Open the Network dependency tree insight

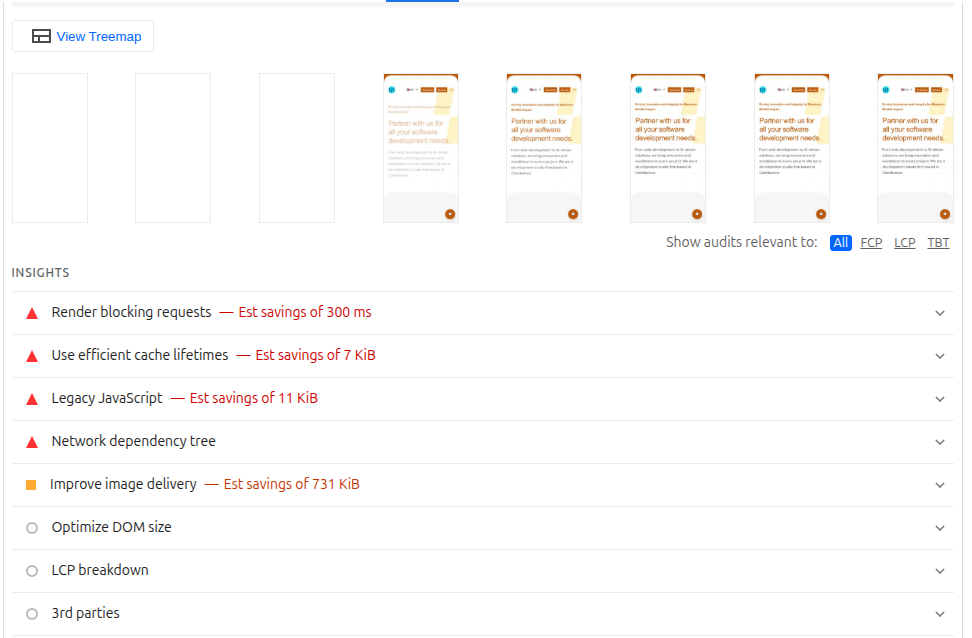click(x=133, y=441)
